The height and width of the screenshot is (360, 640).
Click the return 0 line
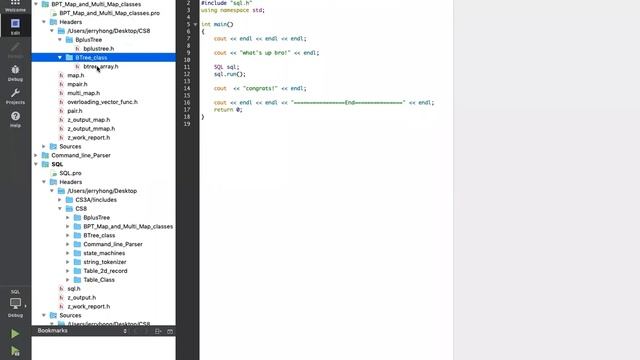pyautogui.click(x=228, y=110)
